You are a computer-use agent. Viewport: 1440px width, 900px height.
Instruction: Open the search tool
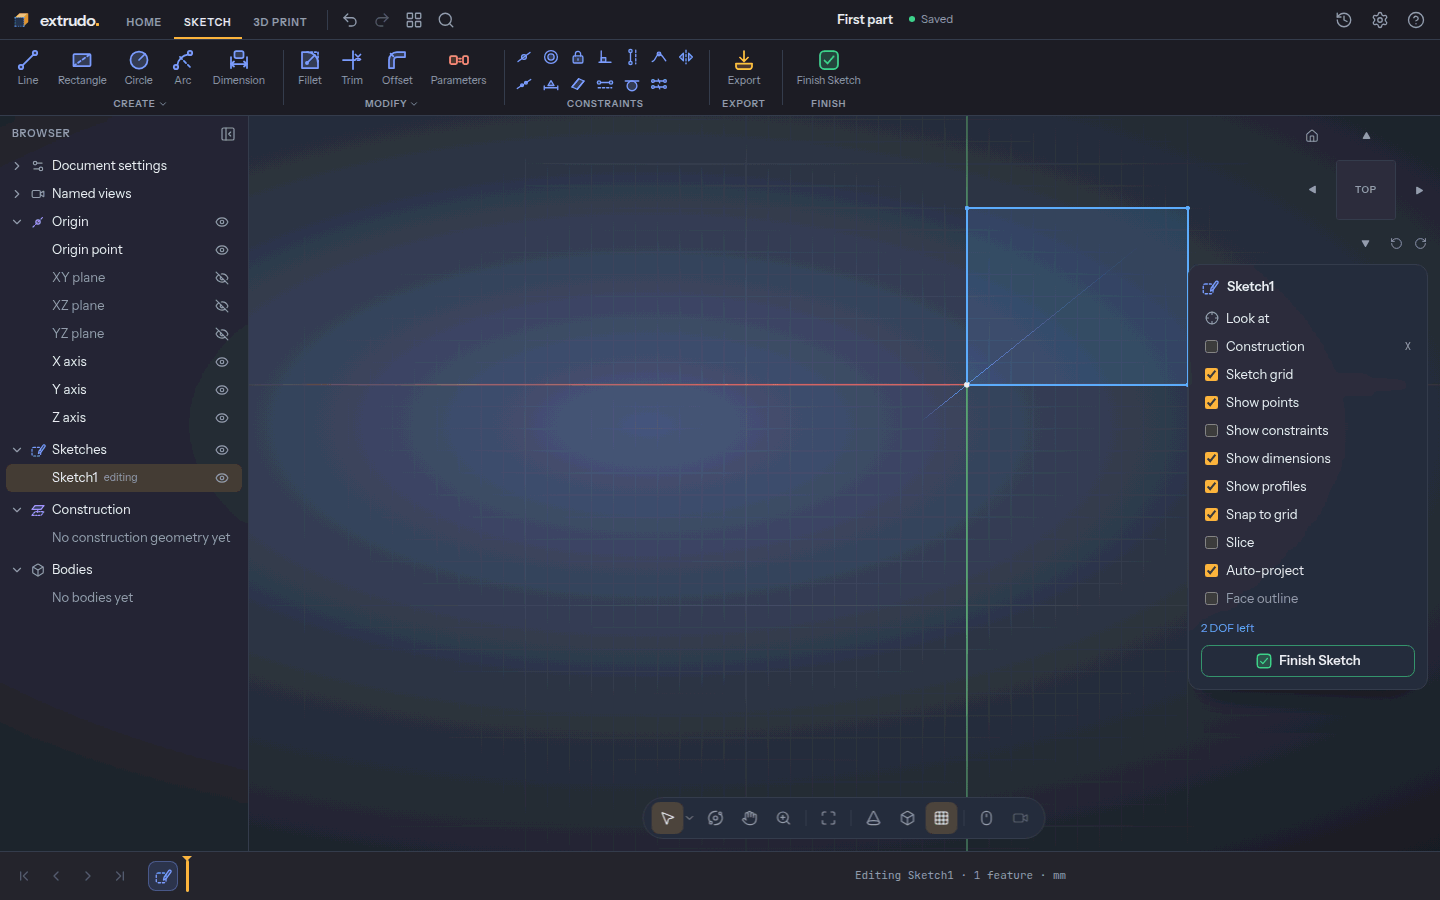[446, 20]
